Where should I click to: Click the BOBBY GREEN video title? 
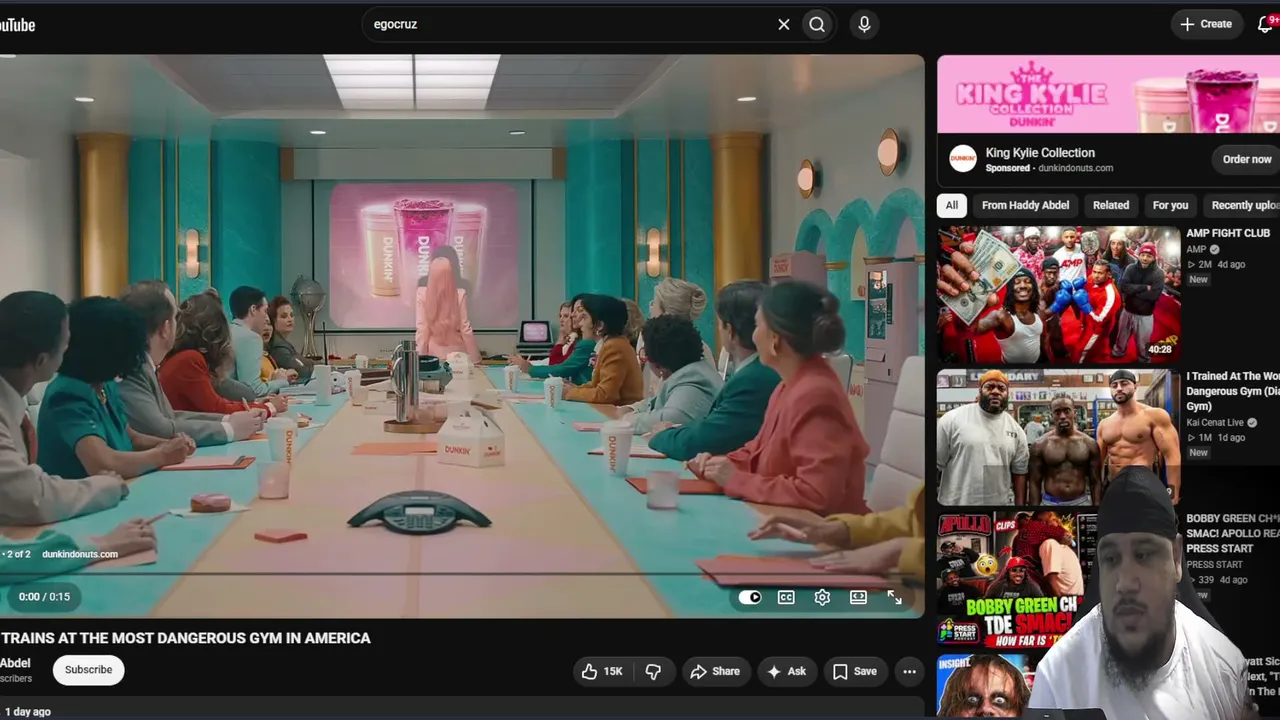[1233, 534]
